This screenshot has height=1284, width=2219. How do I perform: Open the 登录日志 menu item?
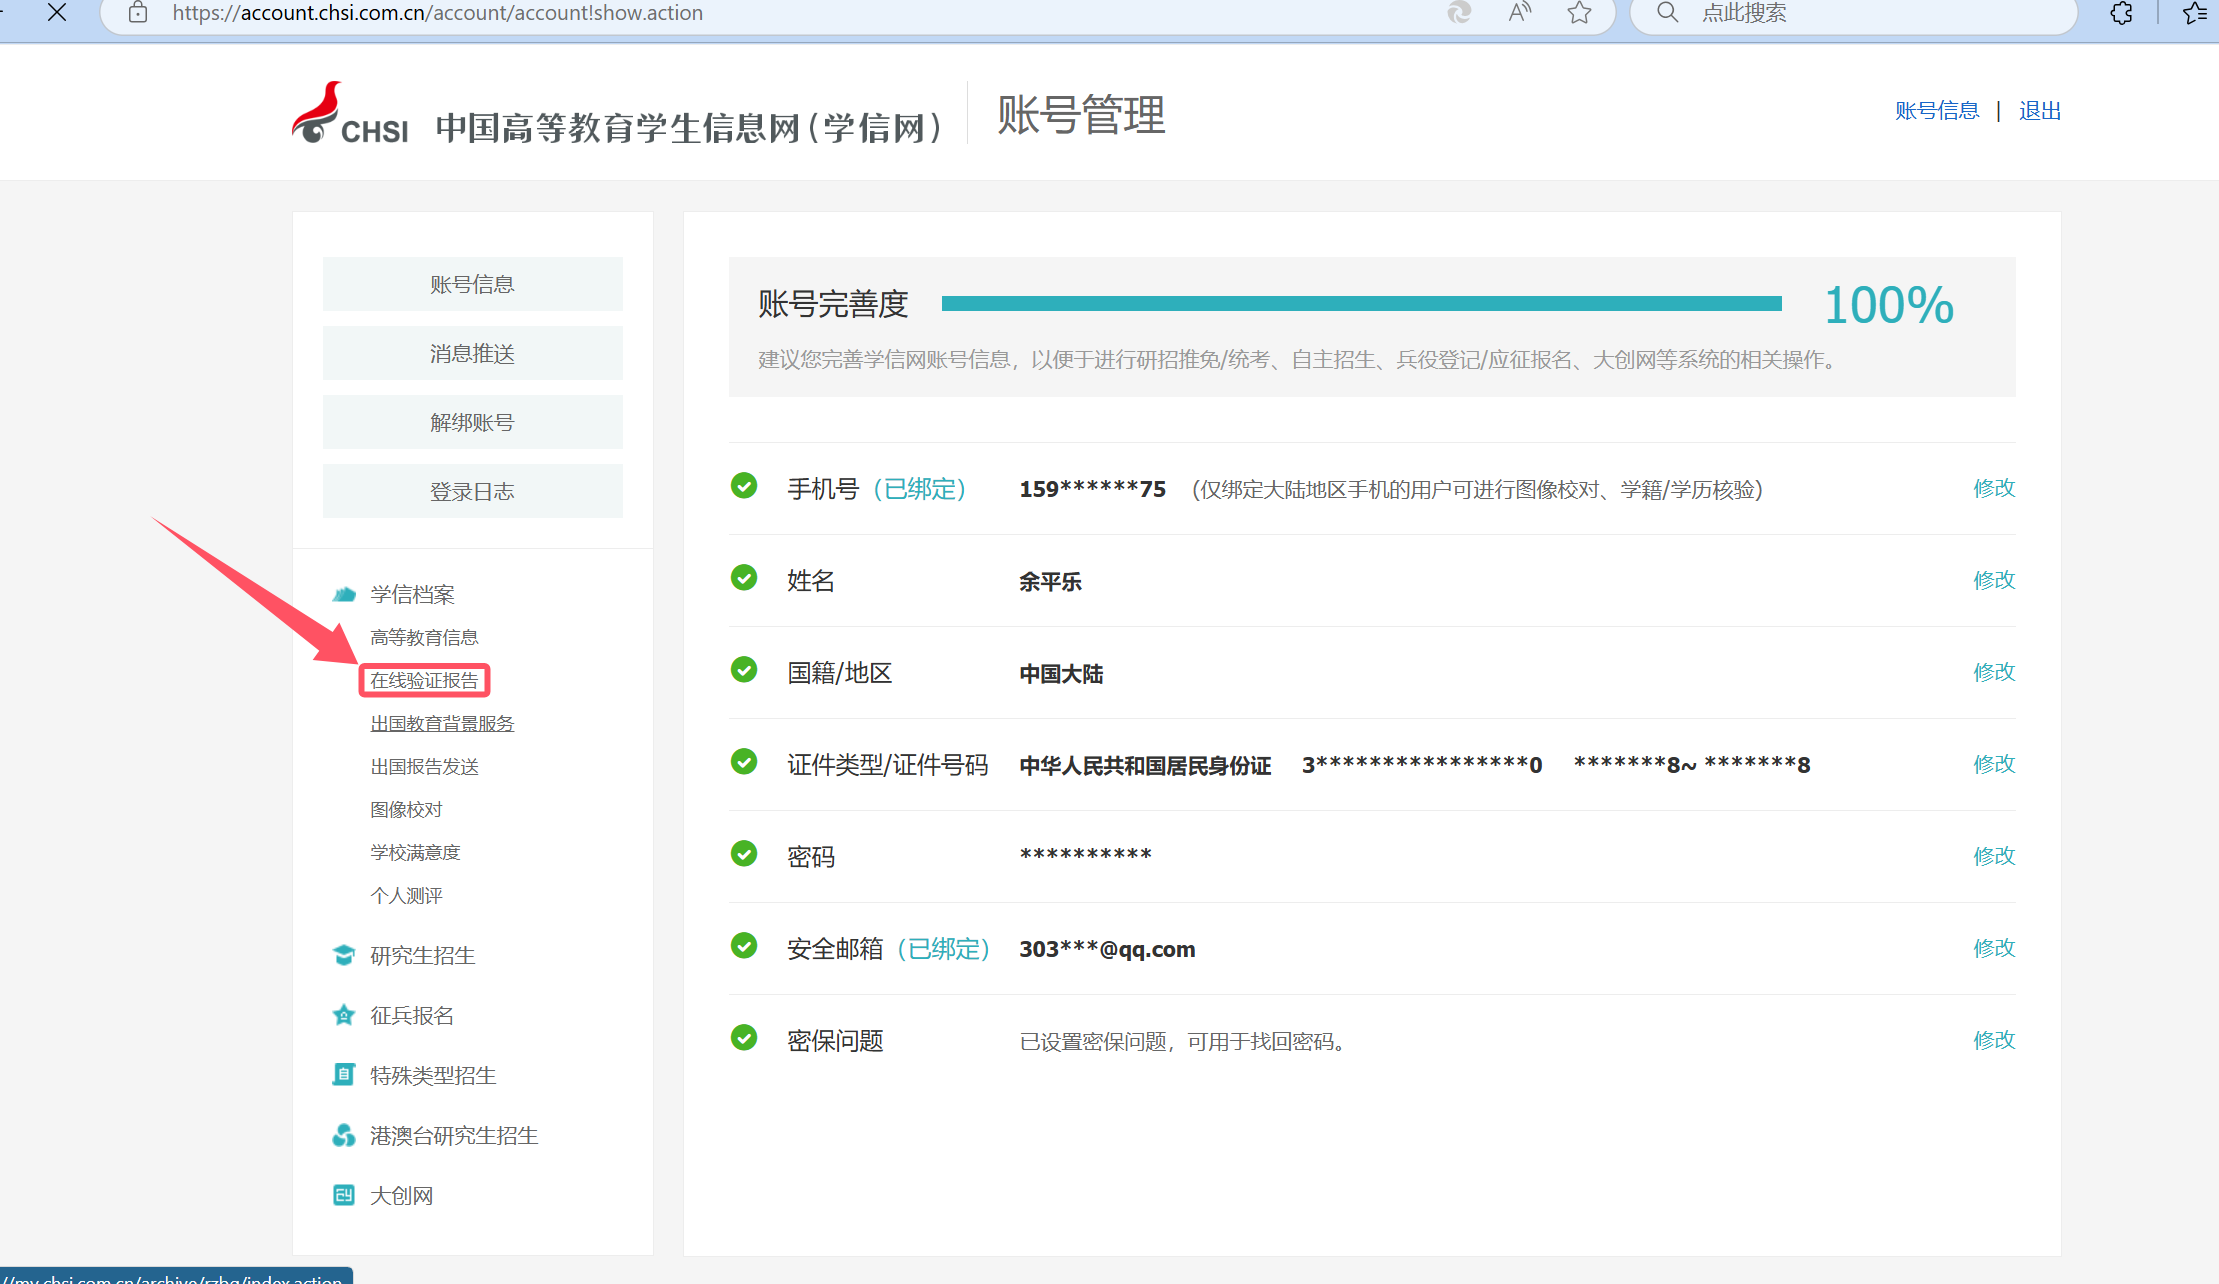click(x=472, y=491)
